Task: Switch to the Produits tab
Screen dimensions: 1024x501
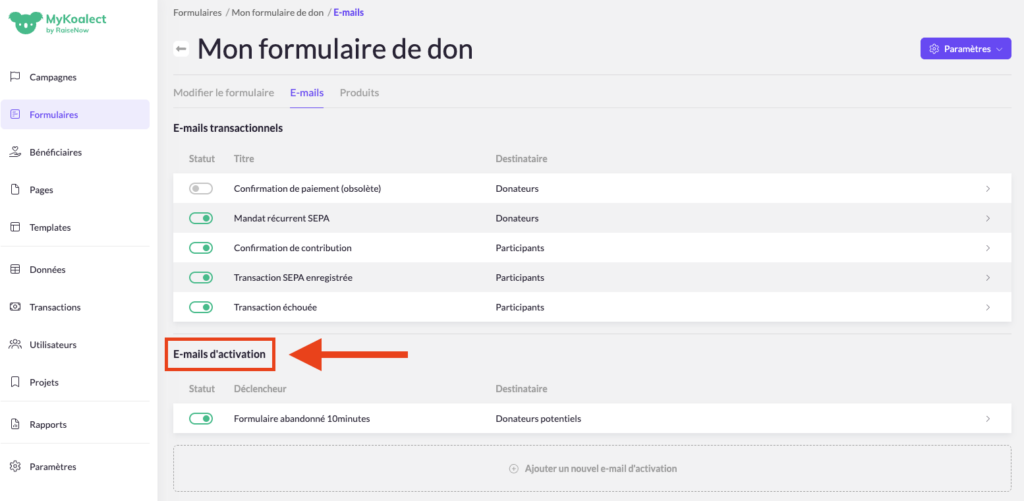Action: pyautogui.click(x=359, y=93)
